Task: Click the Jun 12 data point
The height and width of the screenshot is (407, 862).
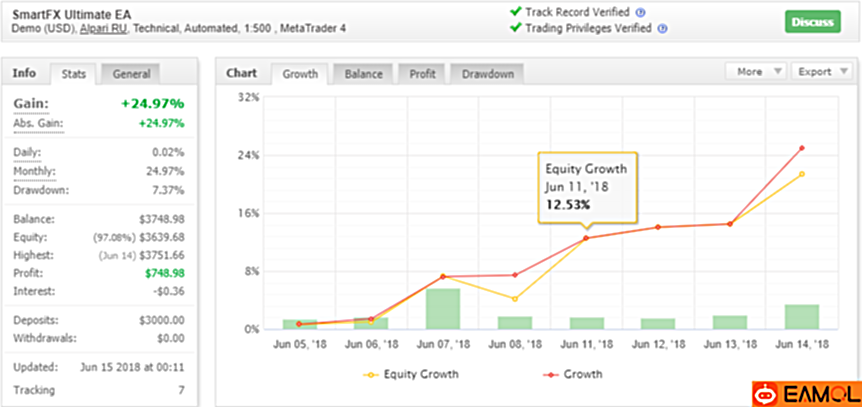Action: coord(658,227)
